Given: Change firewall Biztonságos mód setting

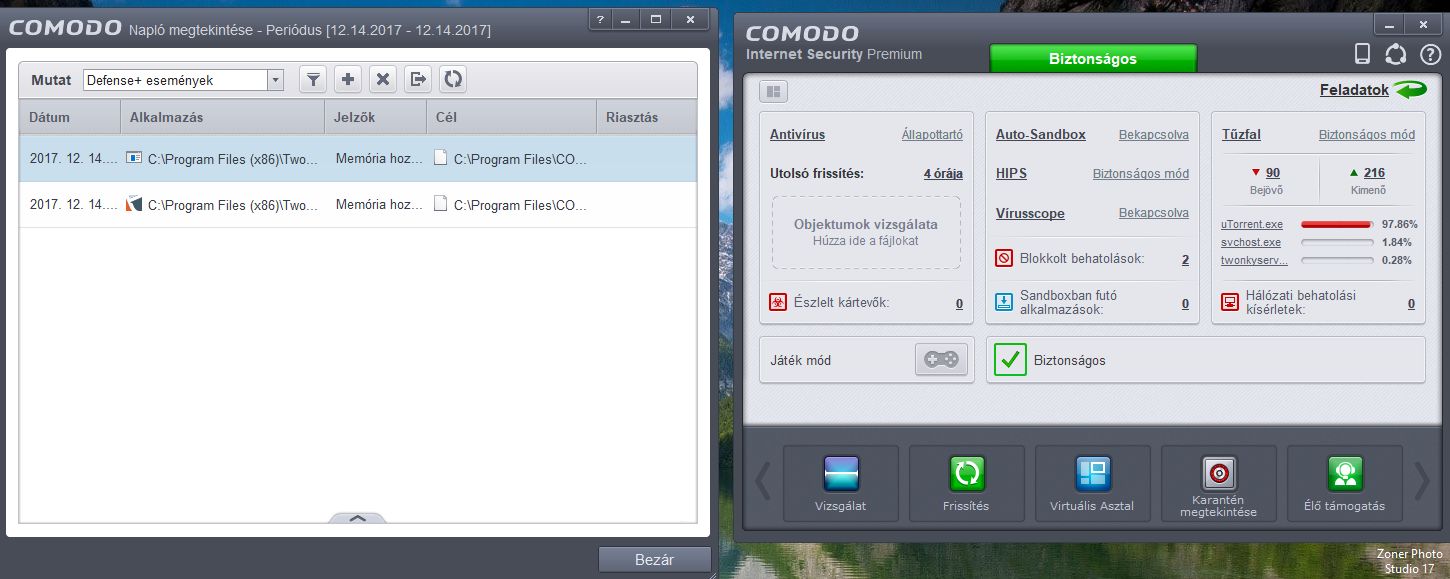Looking at the screenshot, I should 1366,134.
